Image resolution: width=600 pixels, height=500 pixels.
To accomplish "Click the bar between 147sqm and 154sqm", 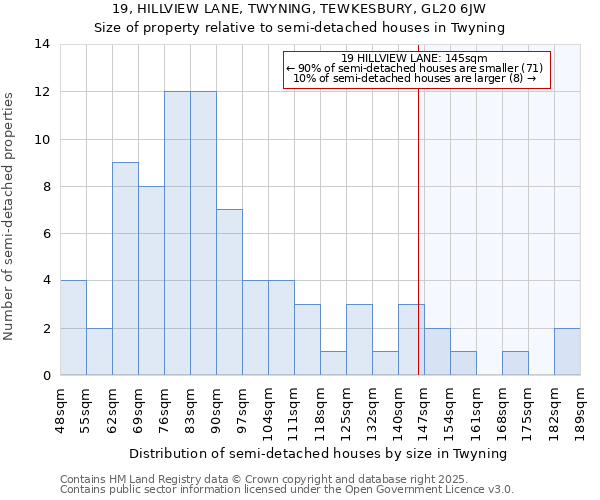I will [438, 352].
